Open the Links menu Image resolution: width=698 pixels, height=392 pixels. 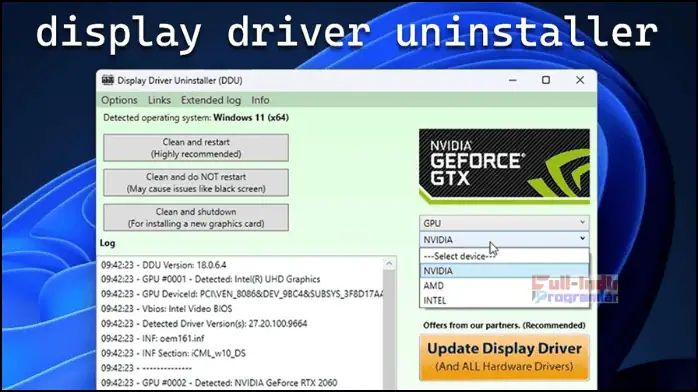(159, 100)
